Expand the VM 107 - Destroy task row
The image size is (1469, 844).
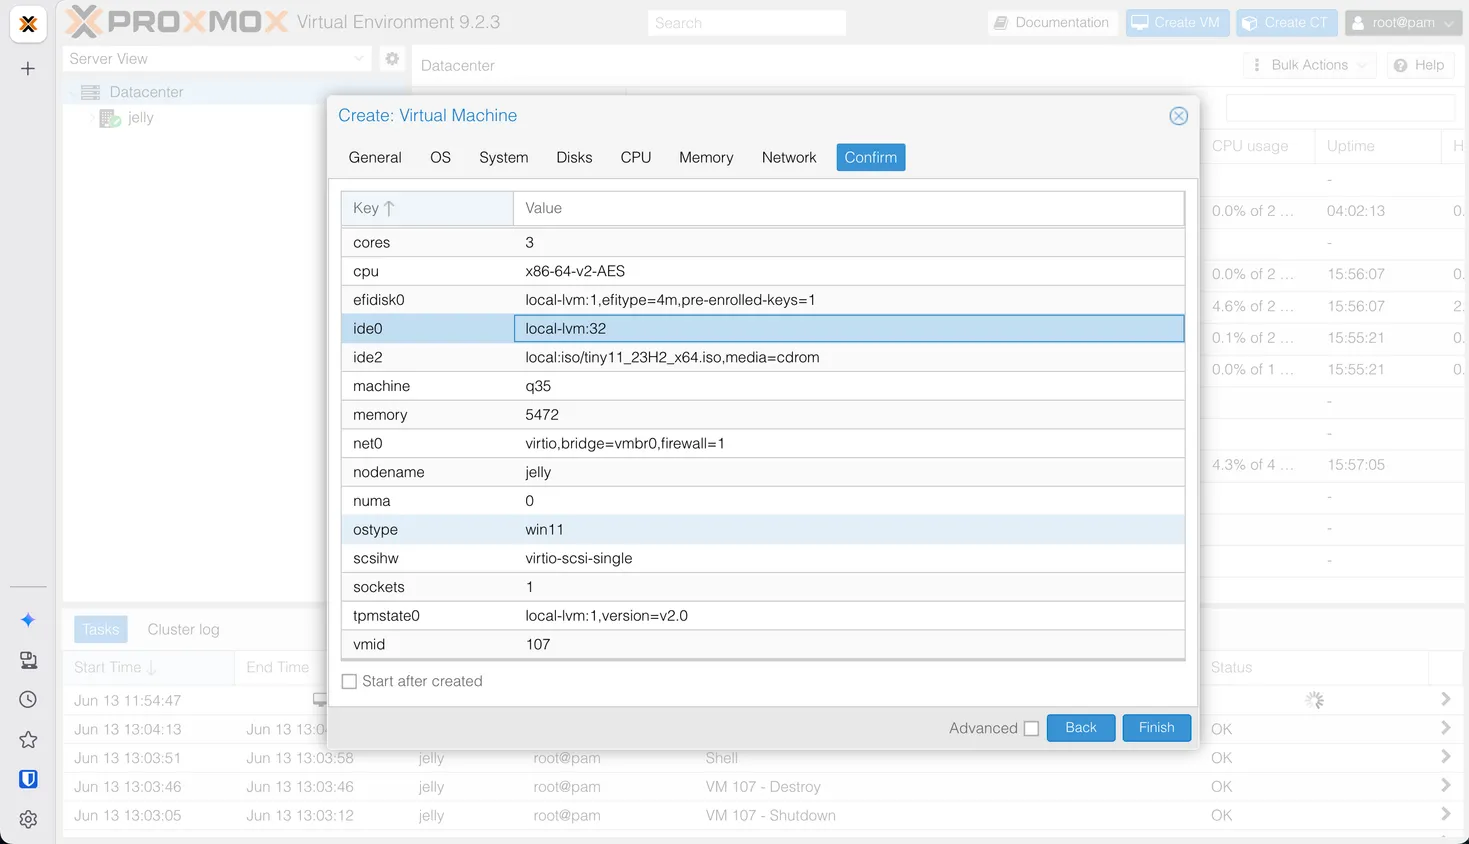click(1445, 786)
